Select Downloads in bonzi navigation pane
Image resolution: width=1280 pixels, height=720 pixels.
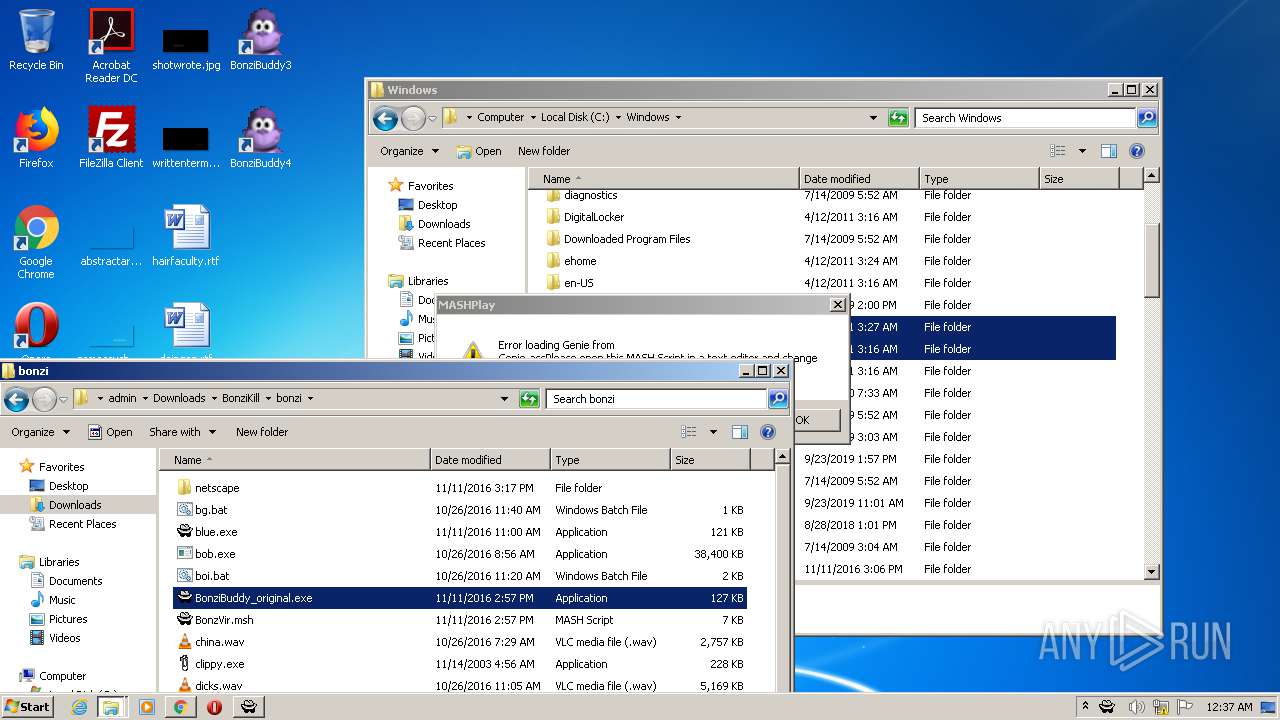coord(75,505)
